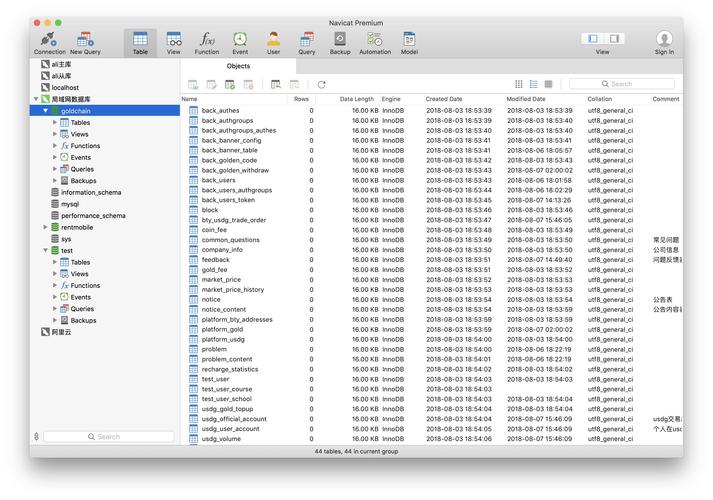Expand Queries under test
Screen dimensions: 713x500
(x=55, y=309)
